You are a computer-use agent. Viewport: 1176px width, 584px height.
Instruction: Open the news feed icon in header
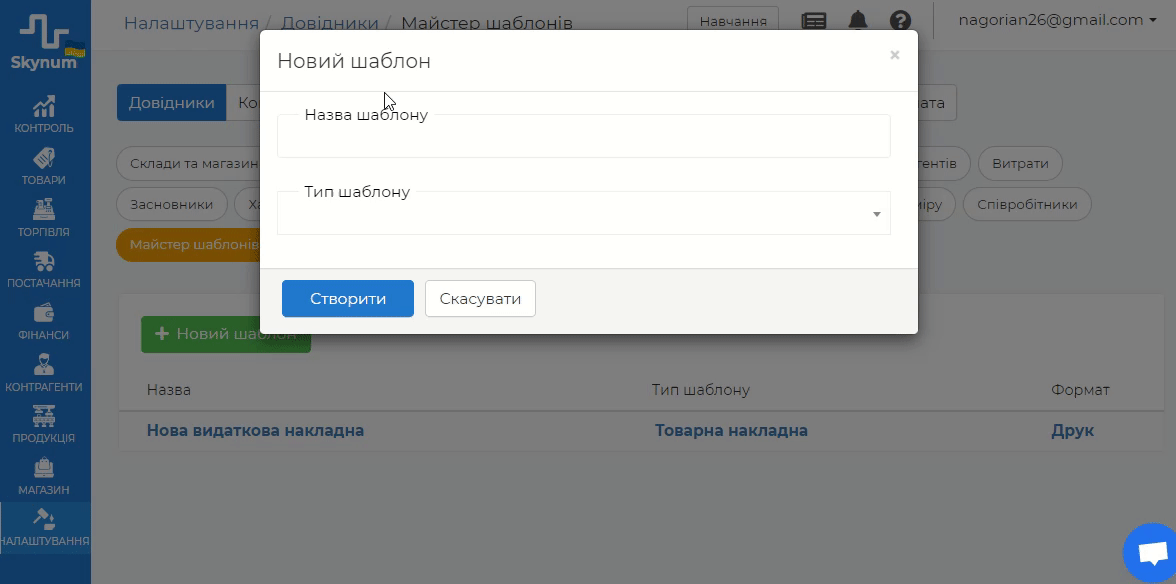coord(814,21)
